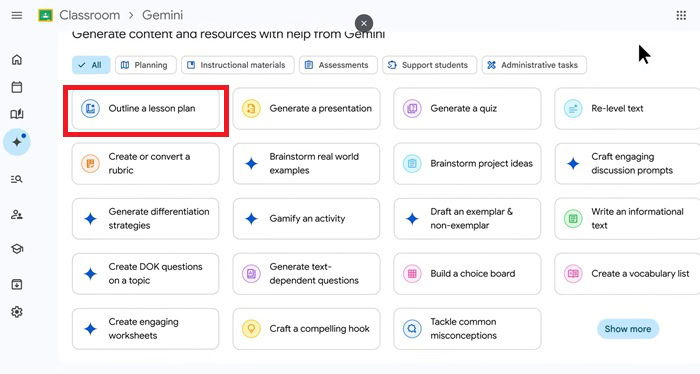This screenshot has width=700, height=374.
Task: Click the Classroom logo icon
Action: click(x=46, y=15)
